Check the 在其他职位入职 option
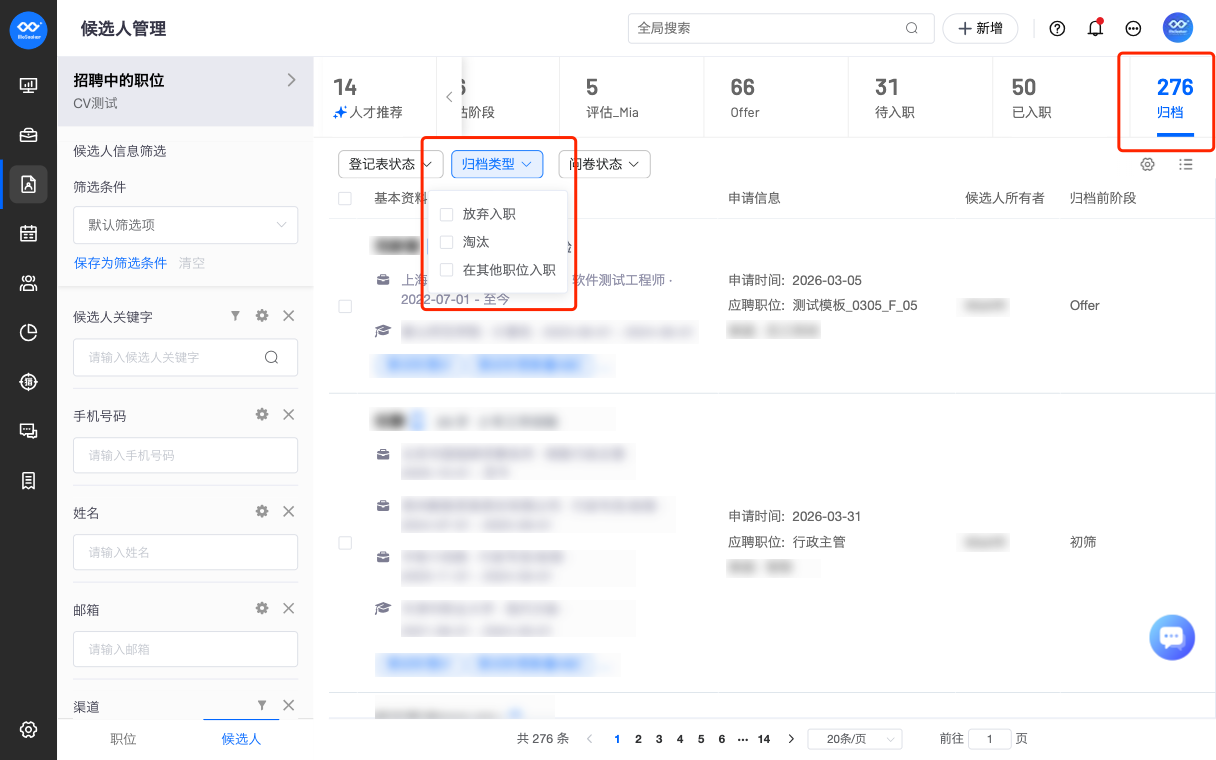 [447, 270]
